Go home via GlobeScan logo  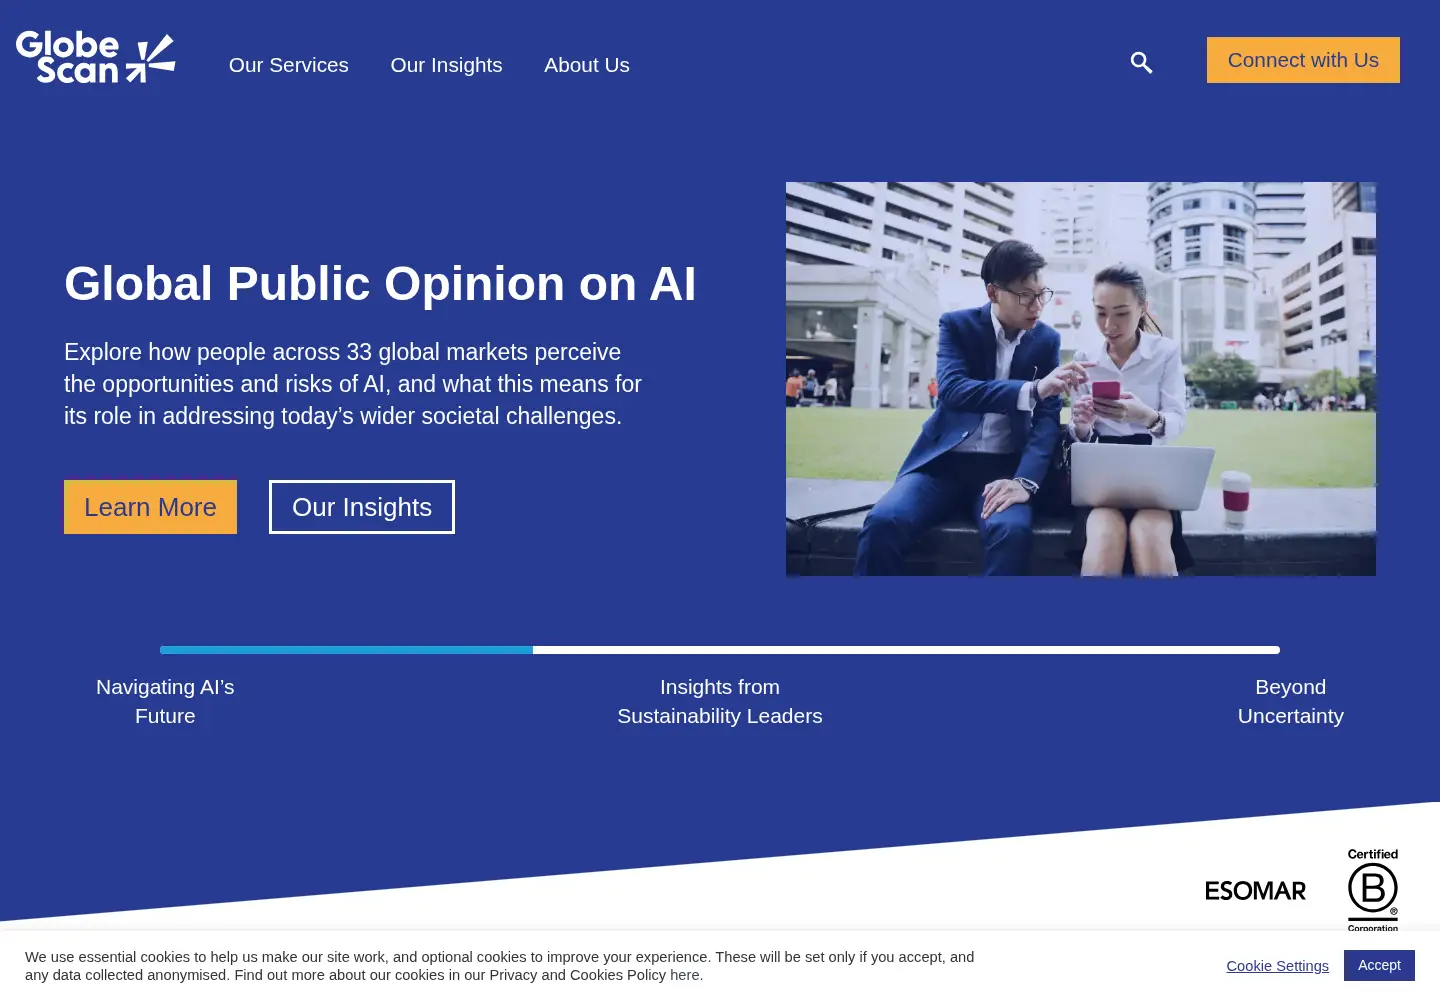96,57
